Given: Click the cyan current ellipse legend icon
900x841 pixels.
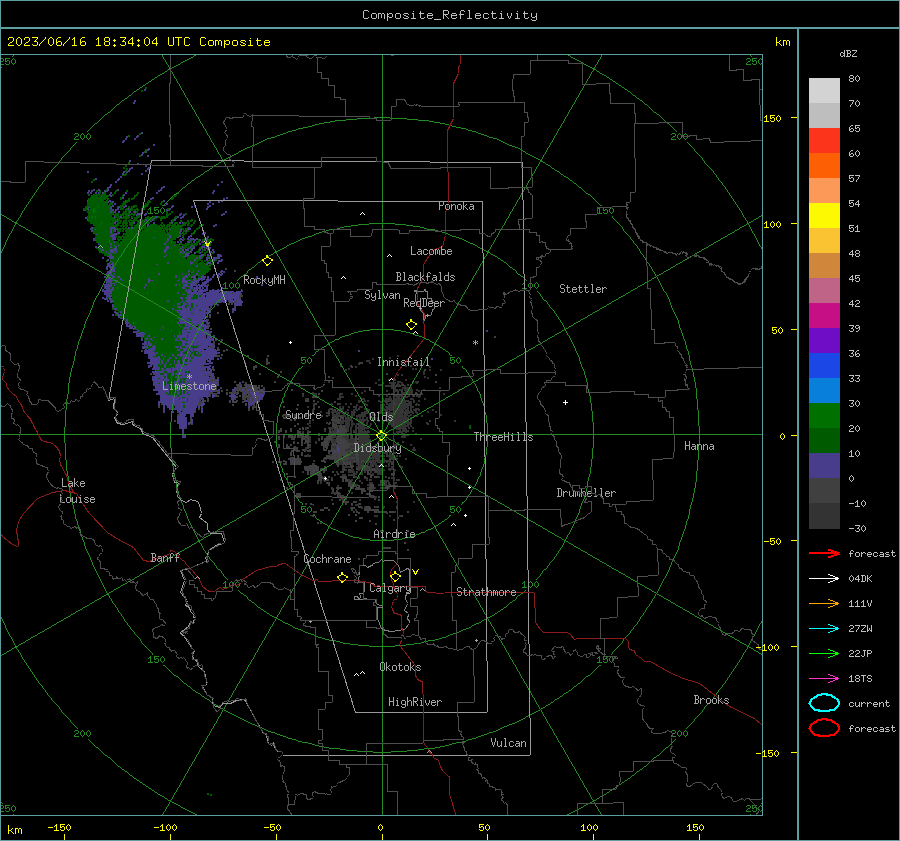Looking at the screenshot, I should pos(824,703).
